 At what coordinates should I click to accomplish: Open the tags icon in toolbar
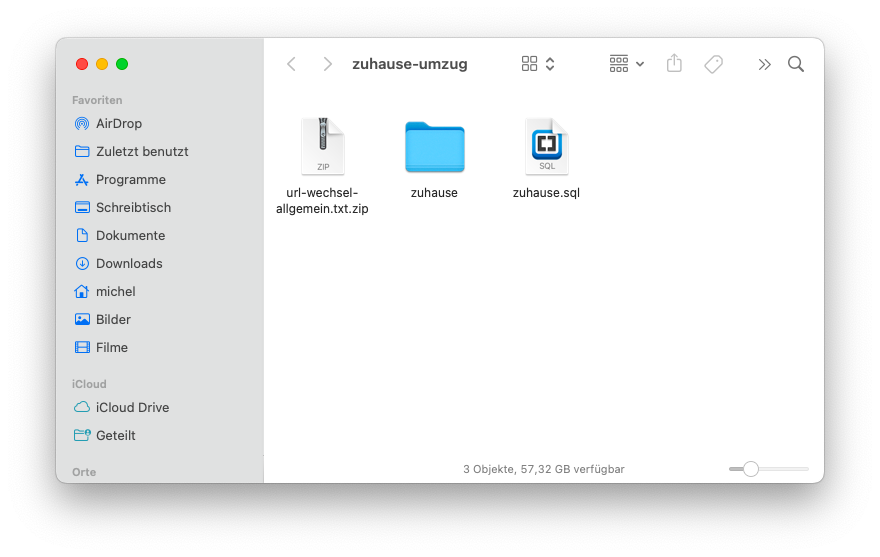tap(713, 64)
